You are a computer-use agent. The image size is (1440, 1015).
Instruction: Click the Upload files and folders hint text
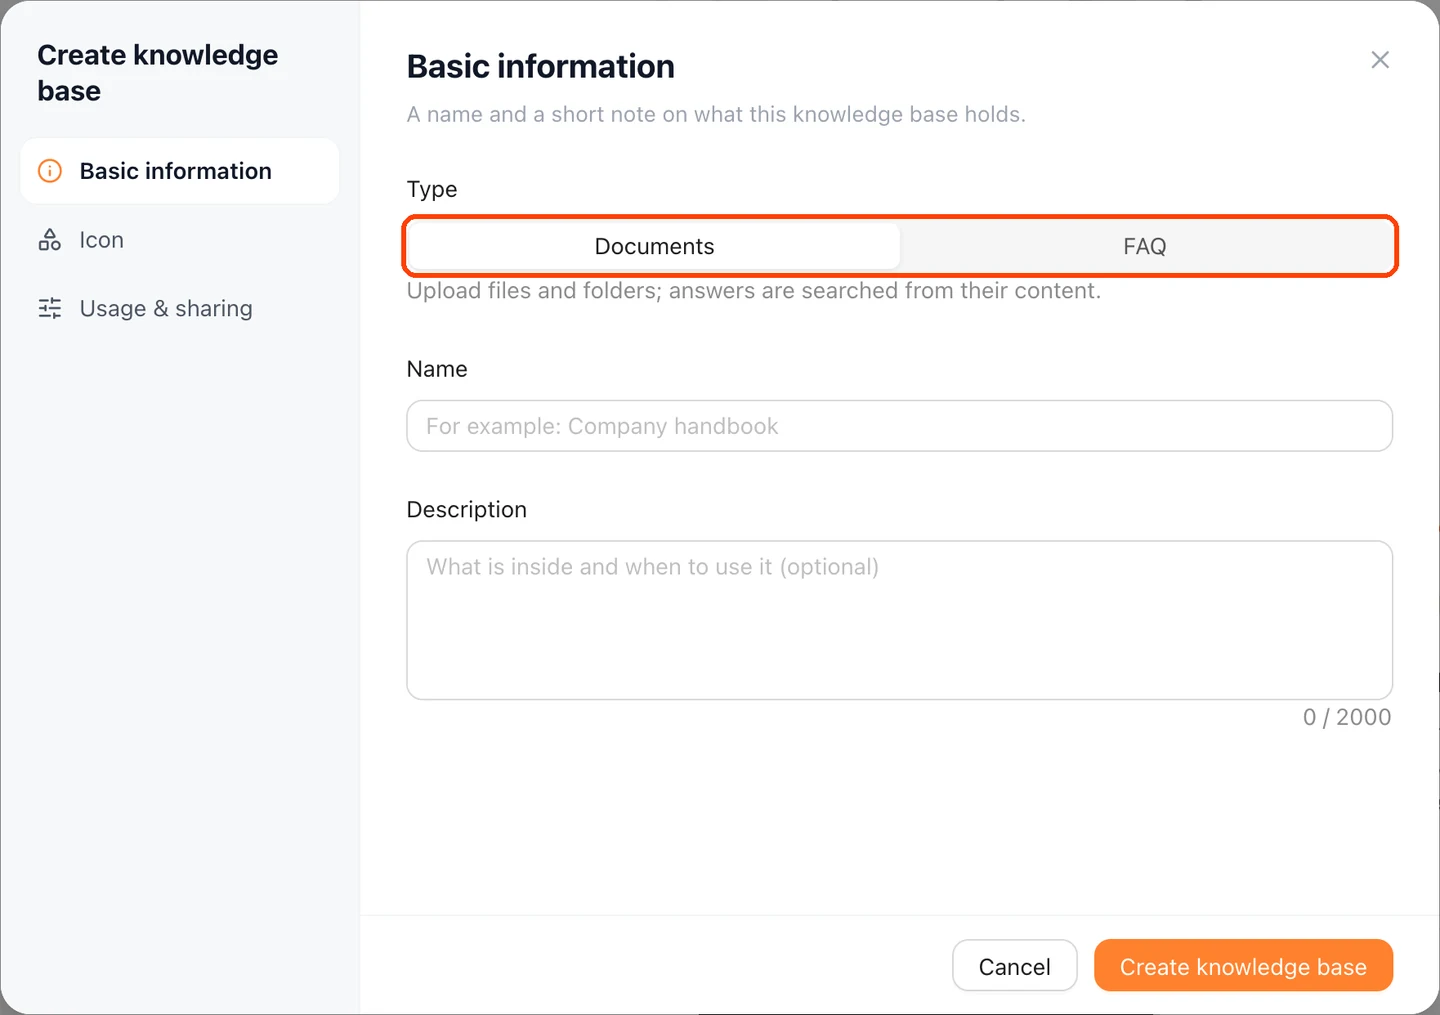pos(754,291)
